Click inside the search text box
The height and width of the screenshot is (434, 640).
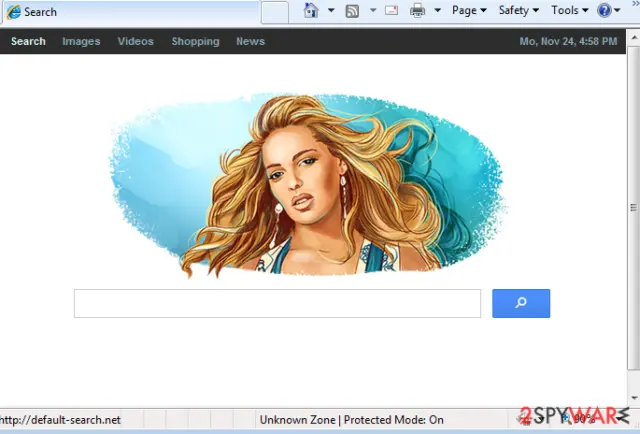click(277, 303)
